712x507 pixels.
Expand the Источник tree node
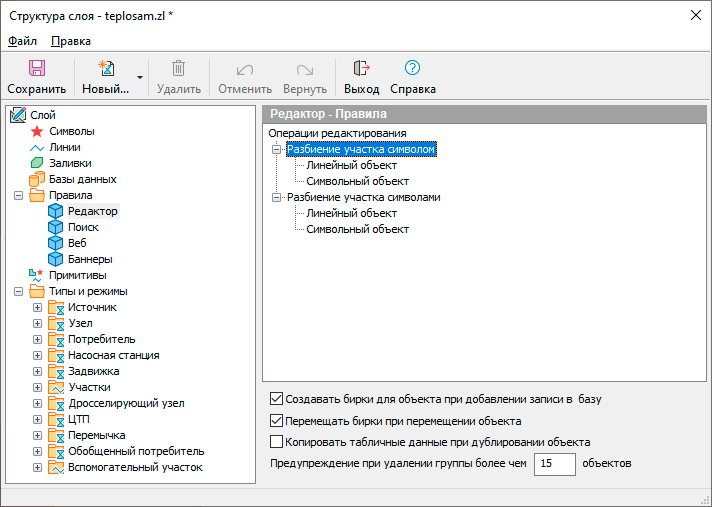(x=38, y=307)
